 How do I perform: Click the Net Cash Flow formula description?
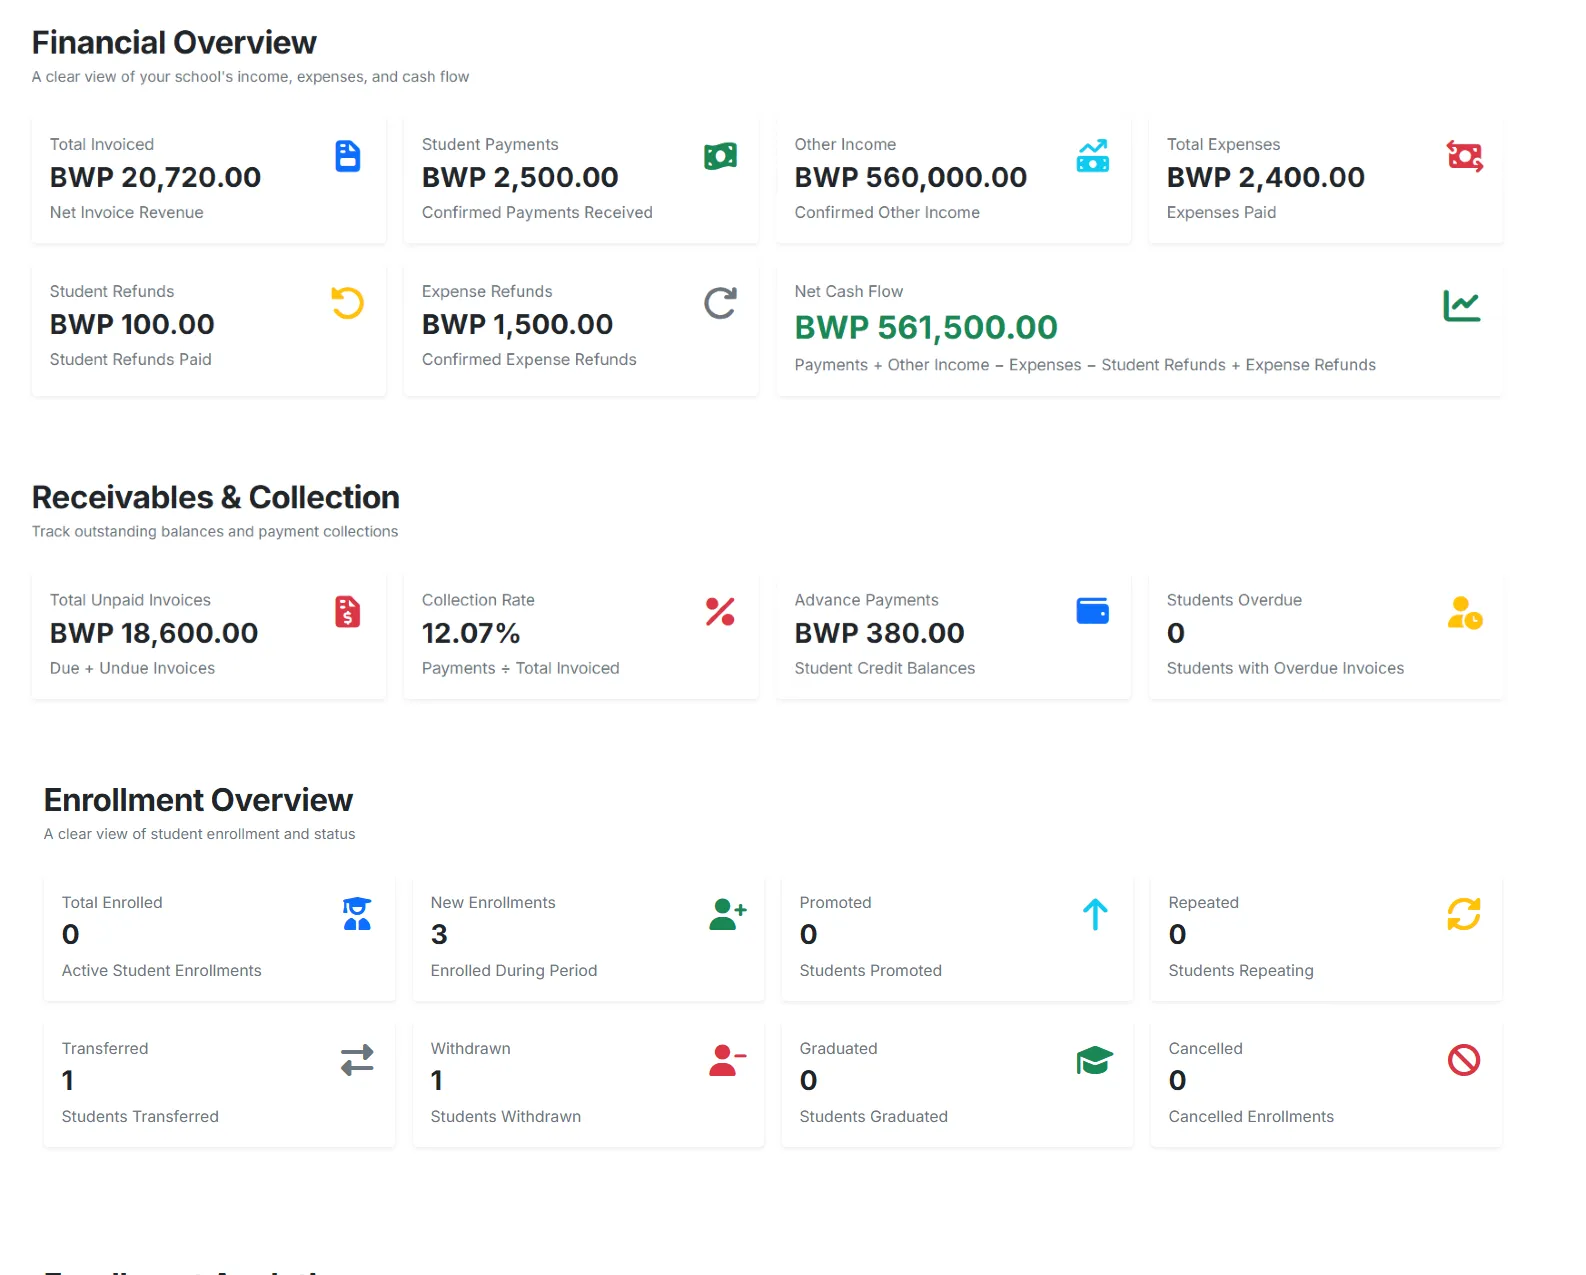(1085, 365)
